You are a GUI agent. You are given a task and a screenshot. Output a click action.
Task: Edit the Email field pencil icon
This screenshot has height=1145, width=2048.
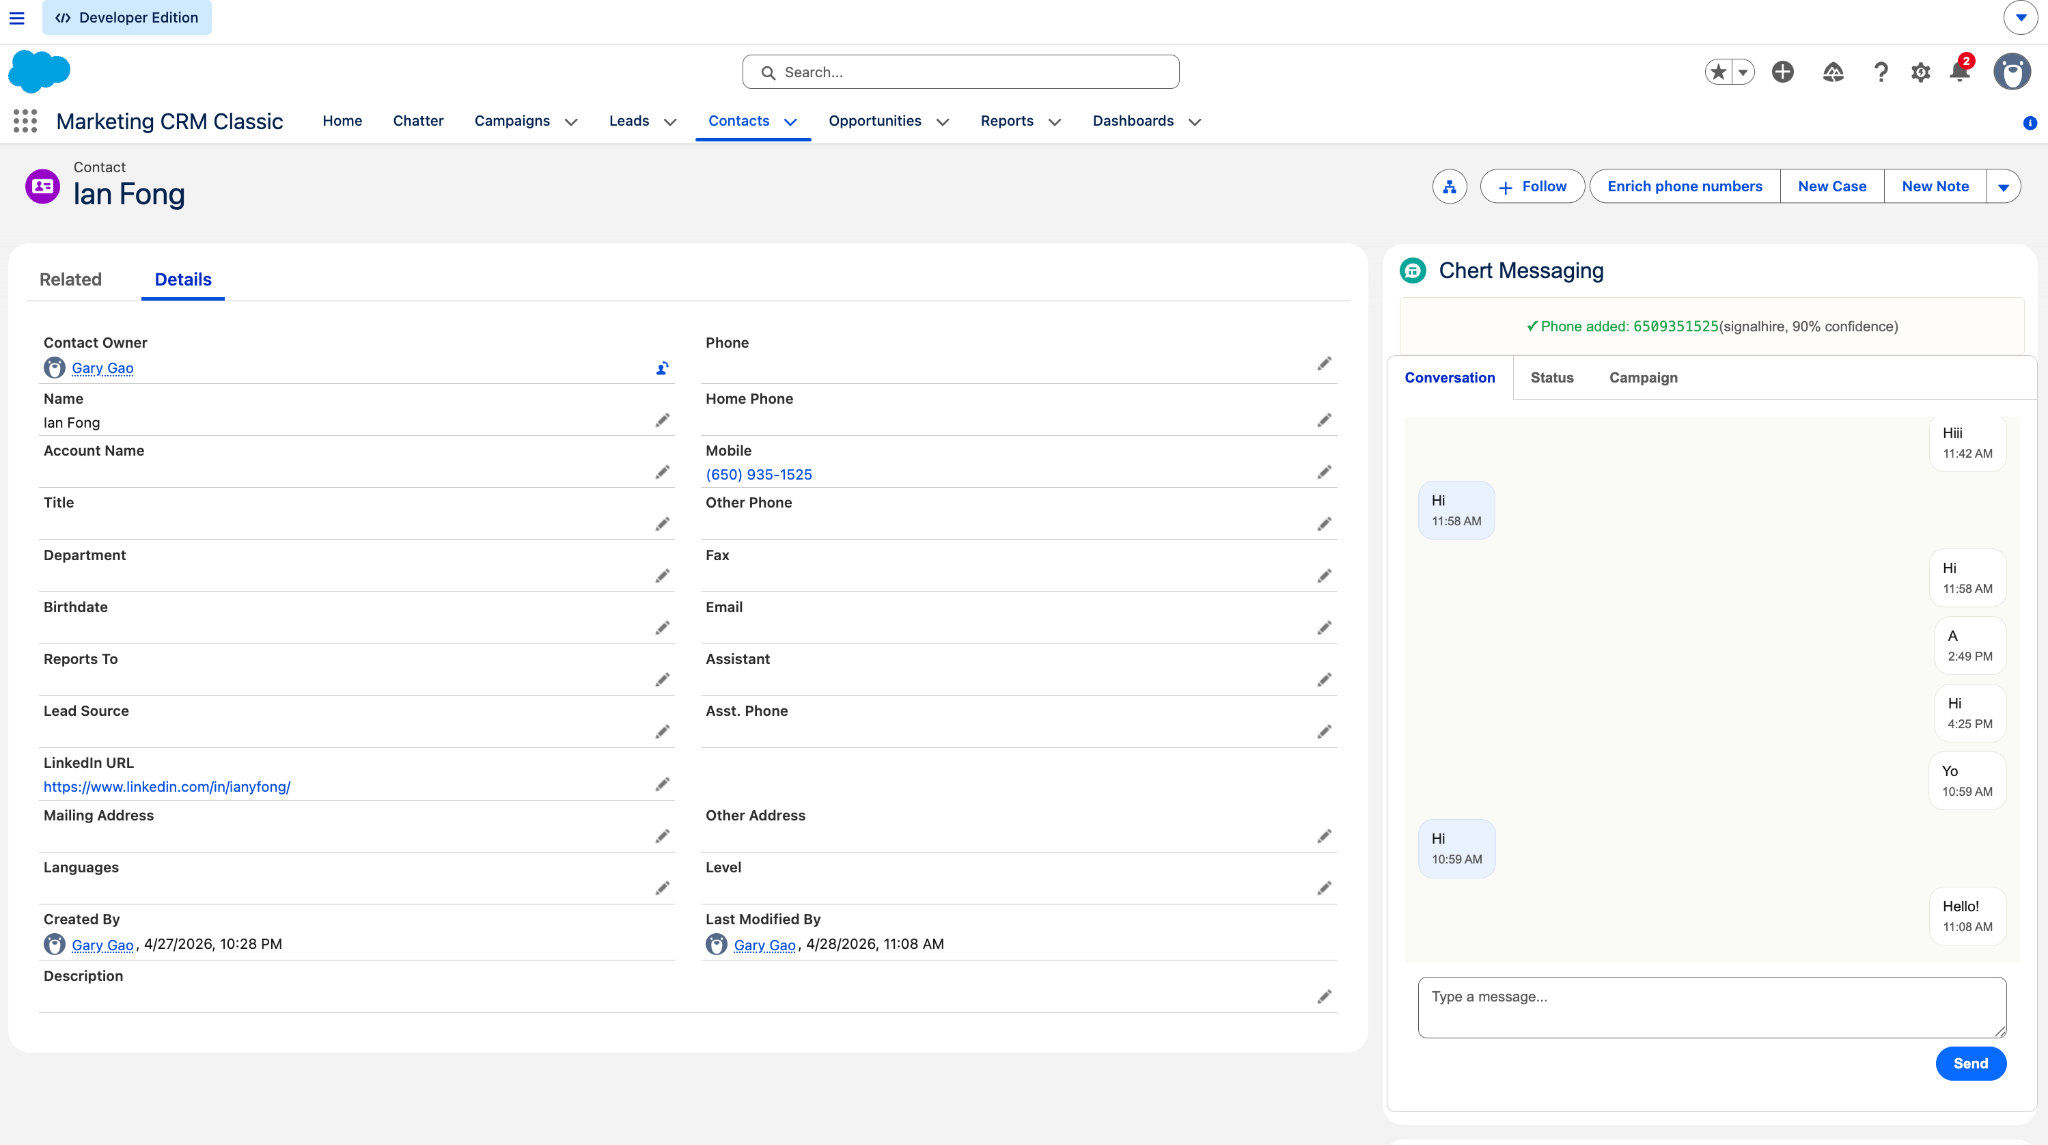(1324, 629)
